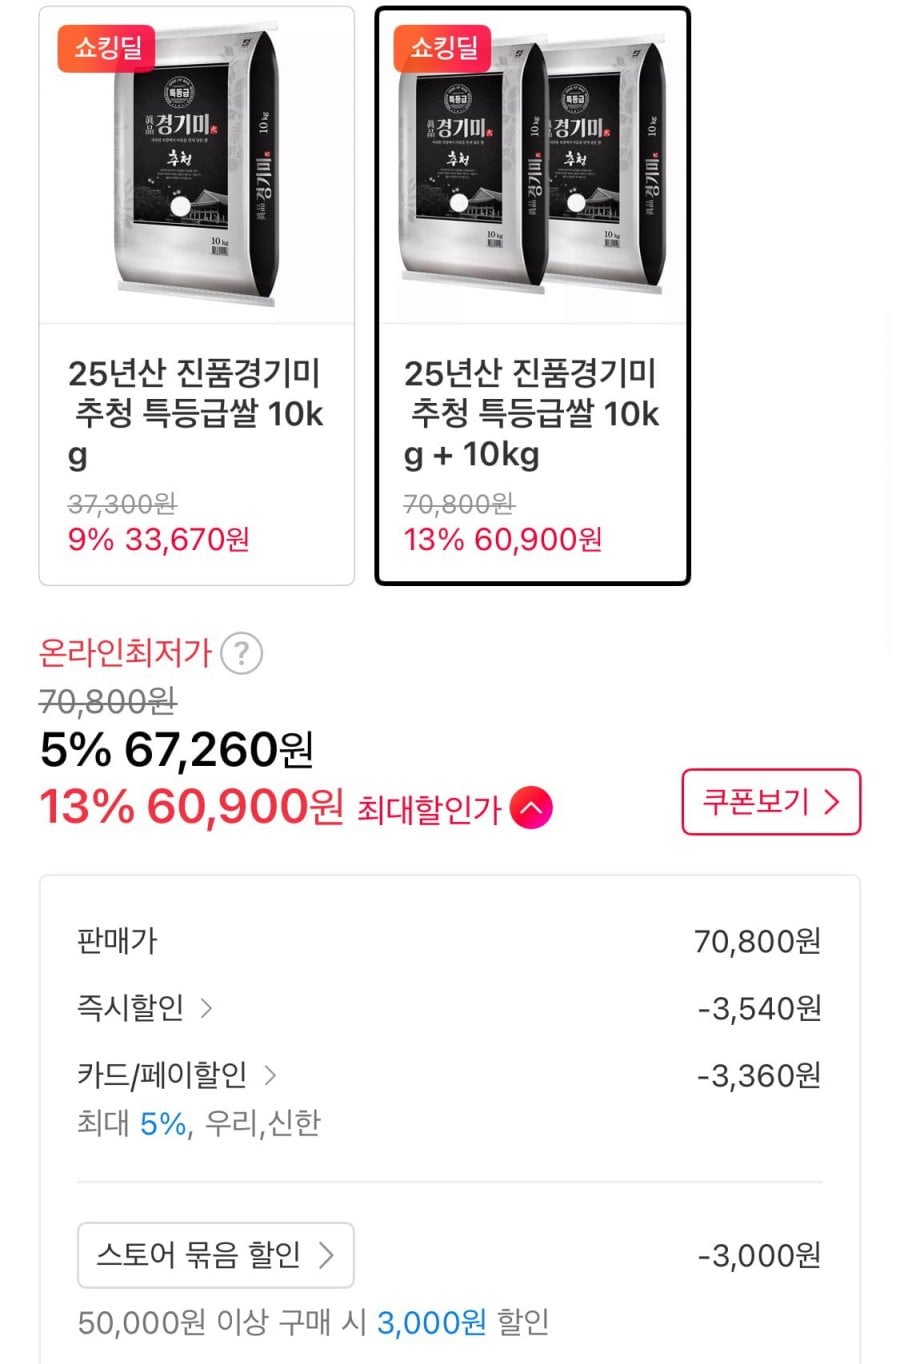Tap the 쇼킹딜 badge on the 10kg product

point(107,48)
